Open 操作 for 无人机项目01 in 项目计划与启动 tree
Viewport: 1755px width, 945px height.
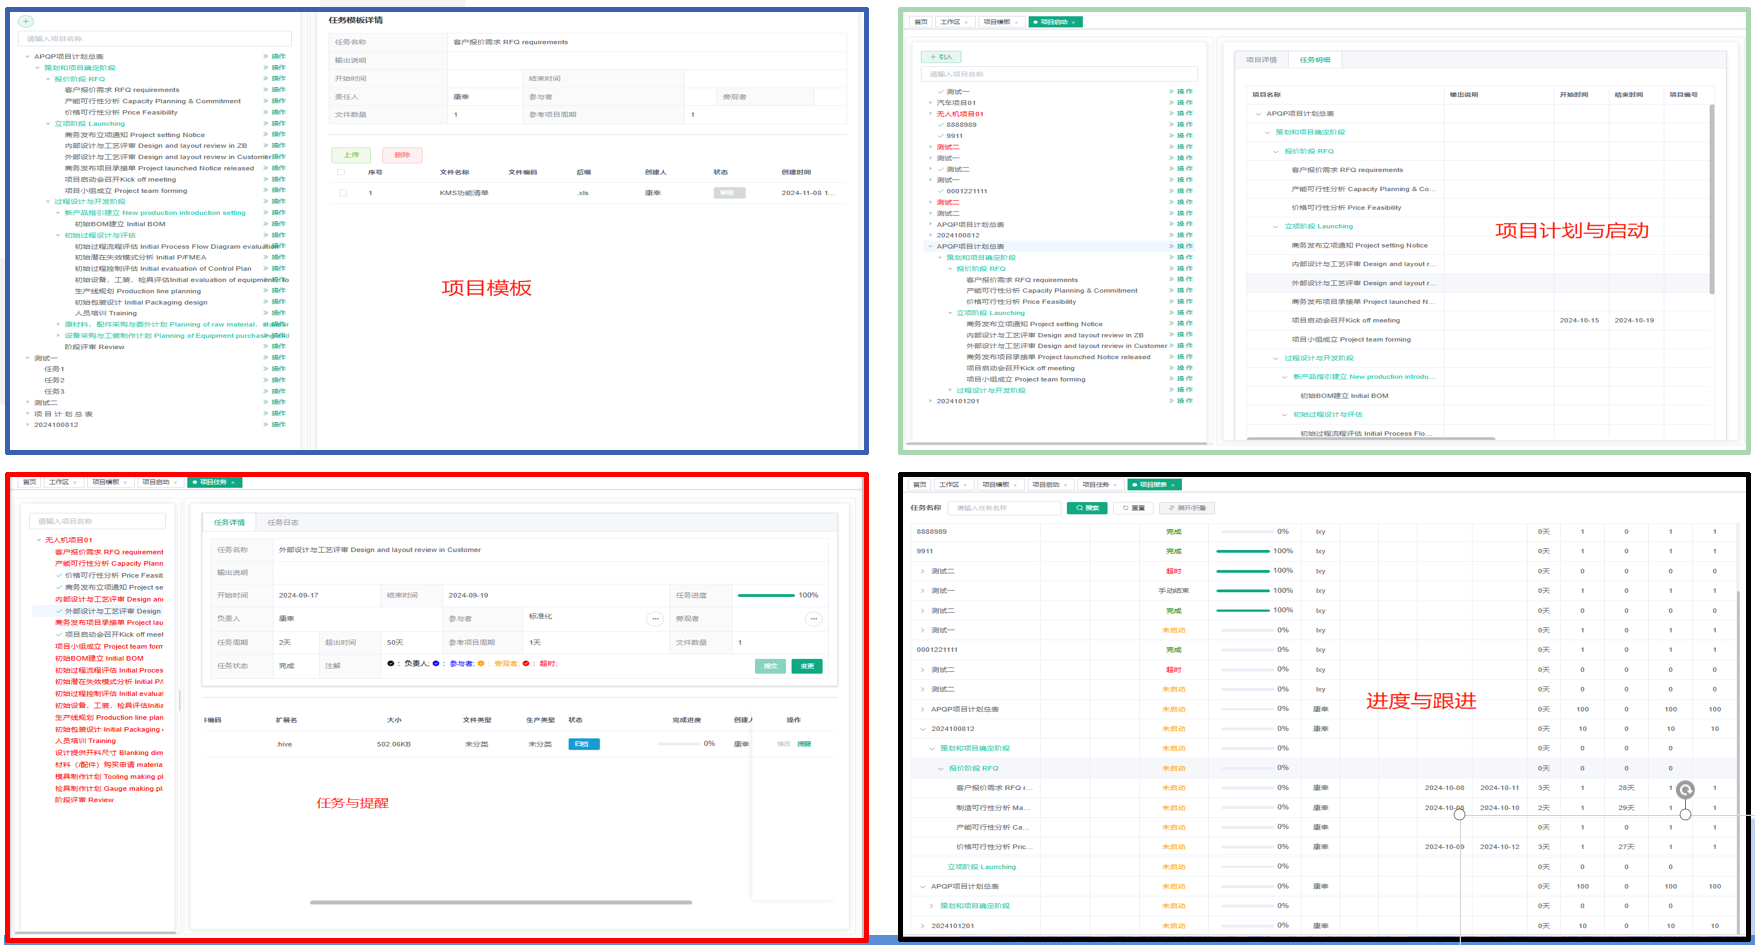[x=1185, y=114]
